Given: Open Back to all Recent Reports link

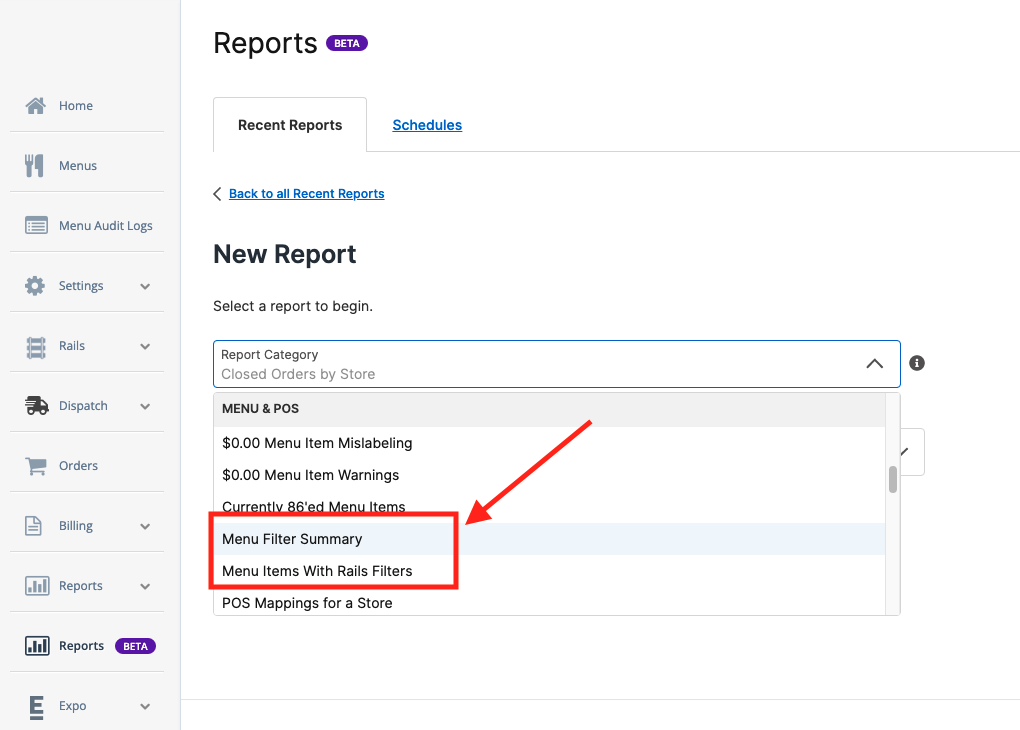Looking at the screenshot, I should coord(306,194).
